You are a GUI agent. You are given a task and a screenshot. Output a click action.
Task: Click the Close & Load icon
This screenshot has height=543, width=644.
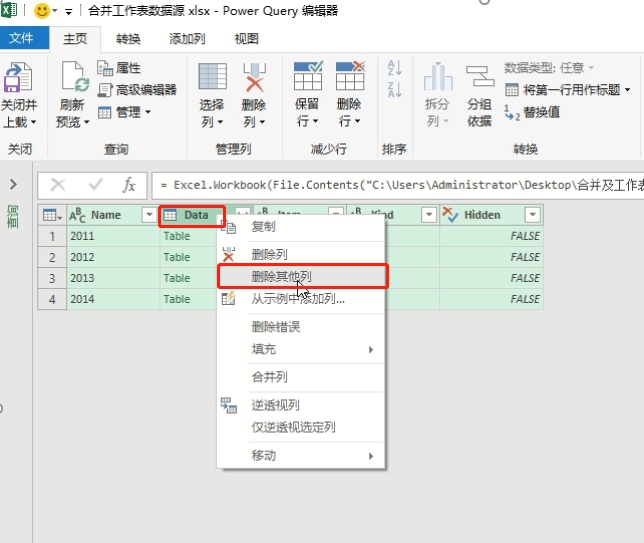18,77
